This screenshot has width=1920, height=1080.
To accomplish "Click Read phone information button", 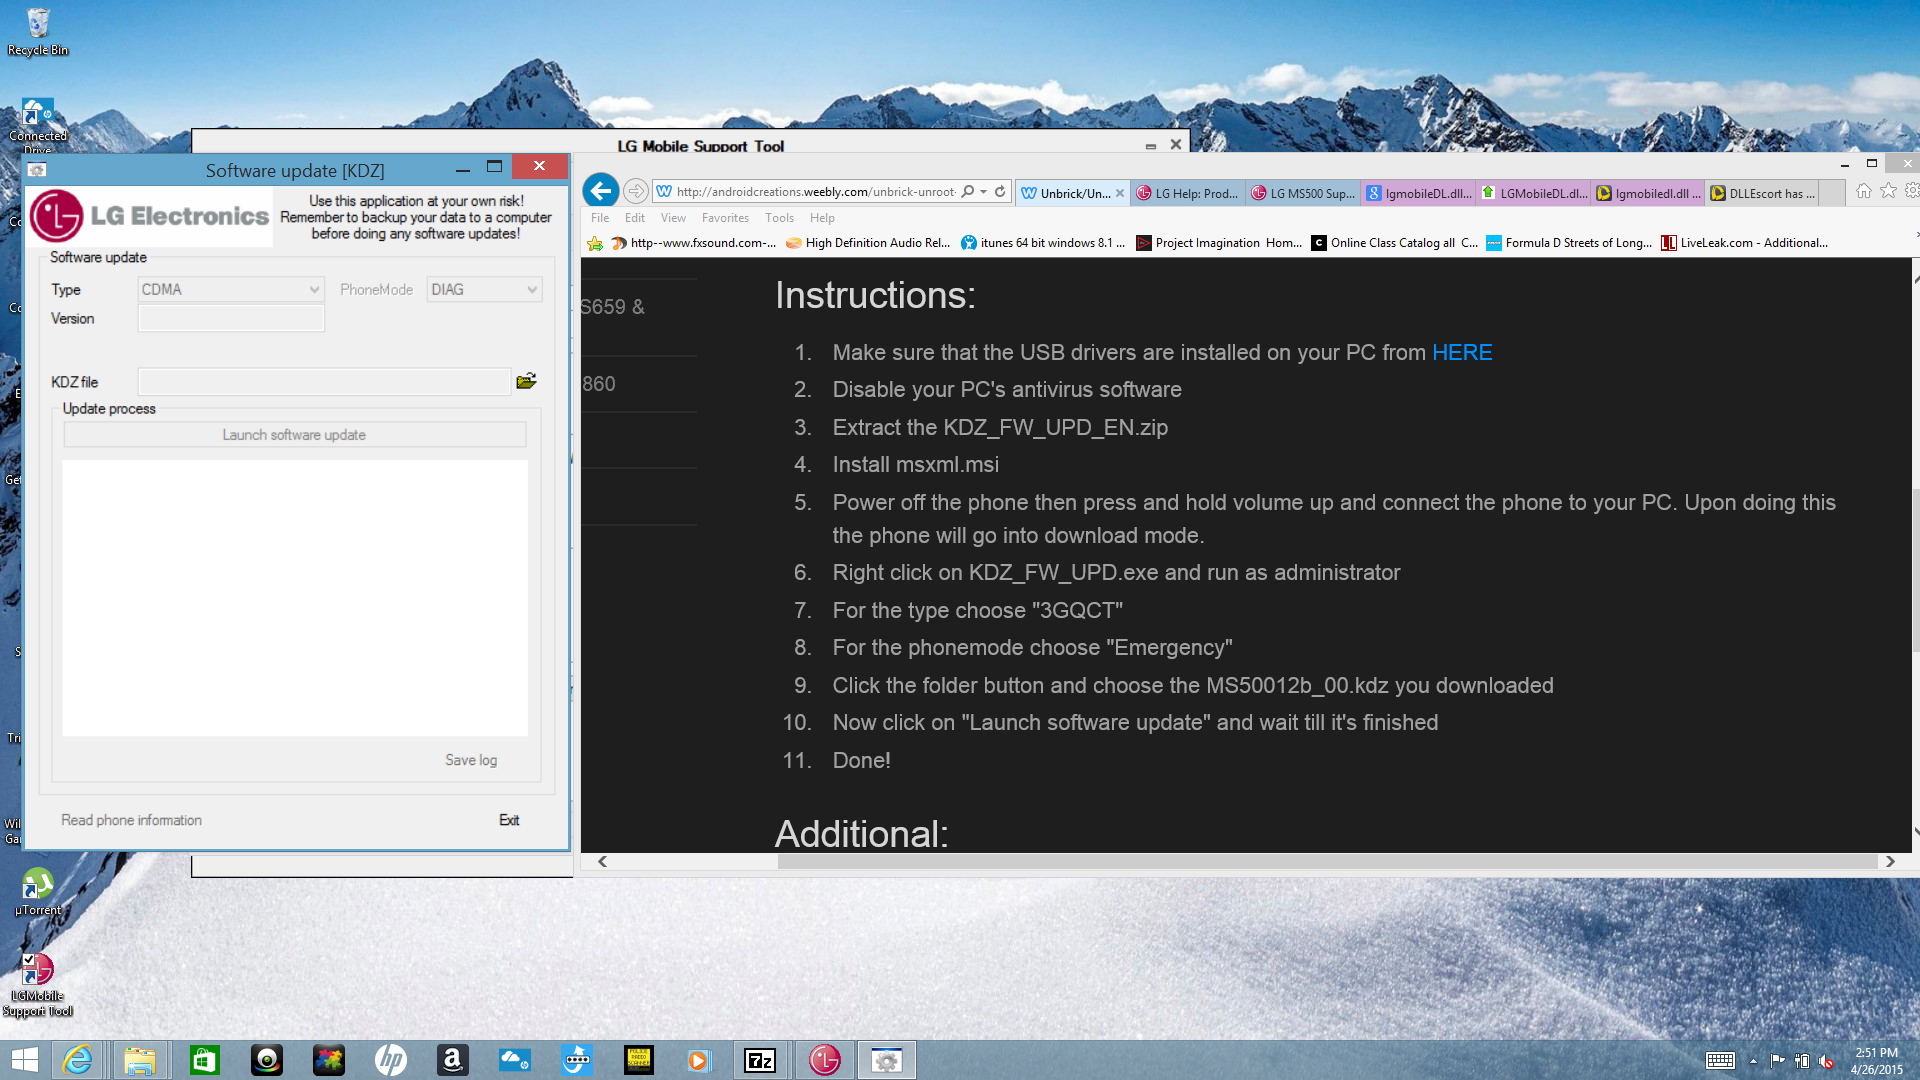I will pos(131,820).
